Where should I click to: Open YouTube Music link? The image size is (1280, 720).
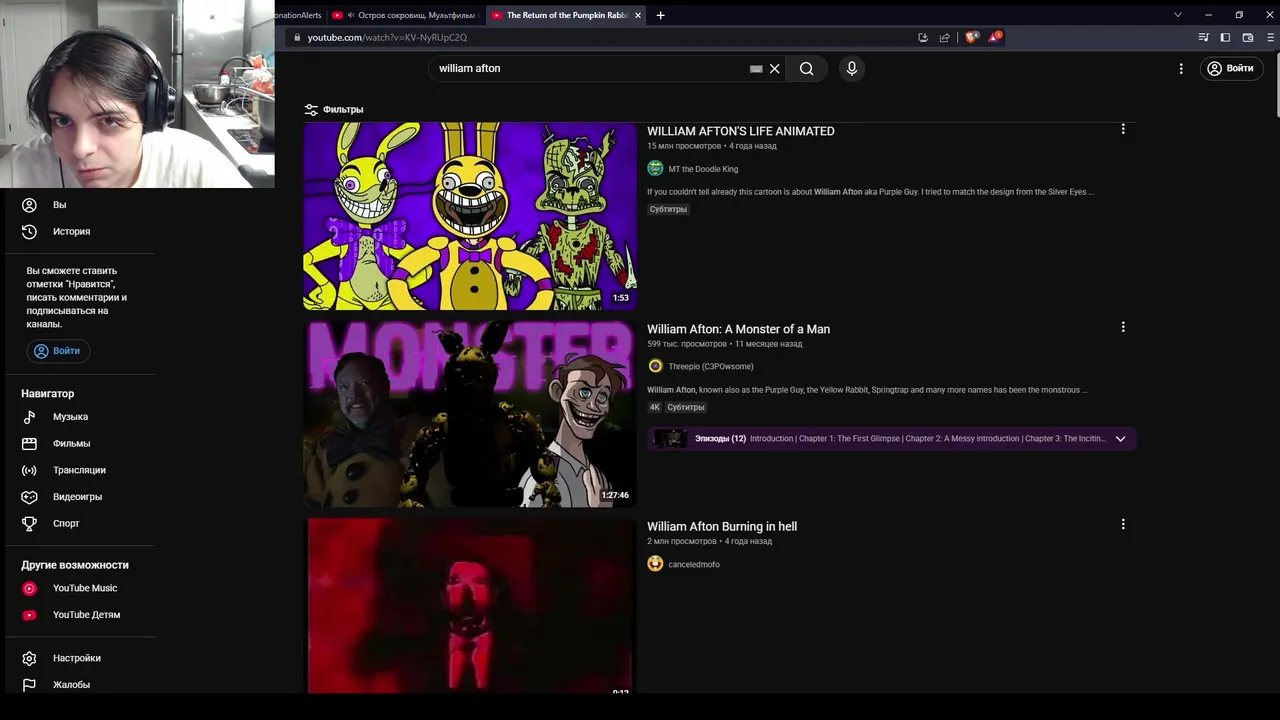coord(80,588)
